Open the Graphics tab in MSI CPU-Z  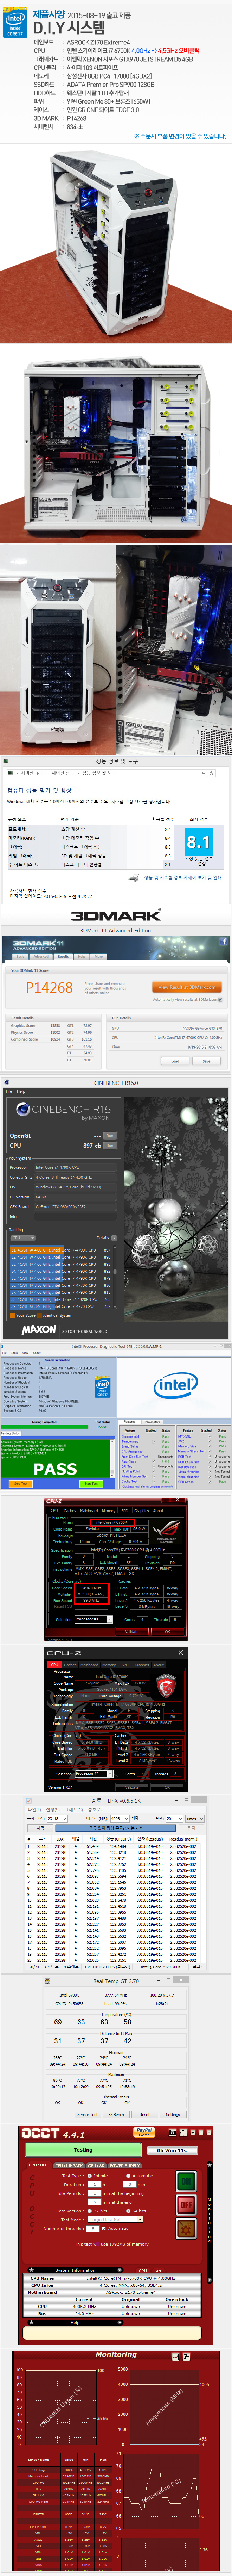tap(142, 1665)
